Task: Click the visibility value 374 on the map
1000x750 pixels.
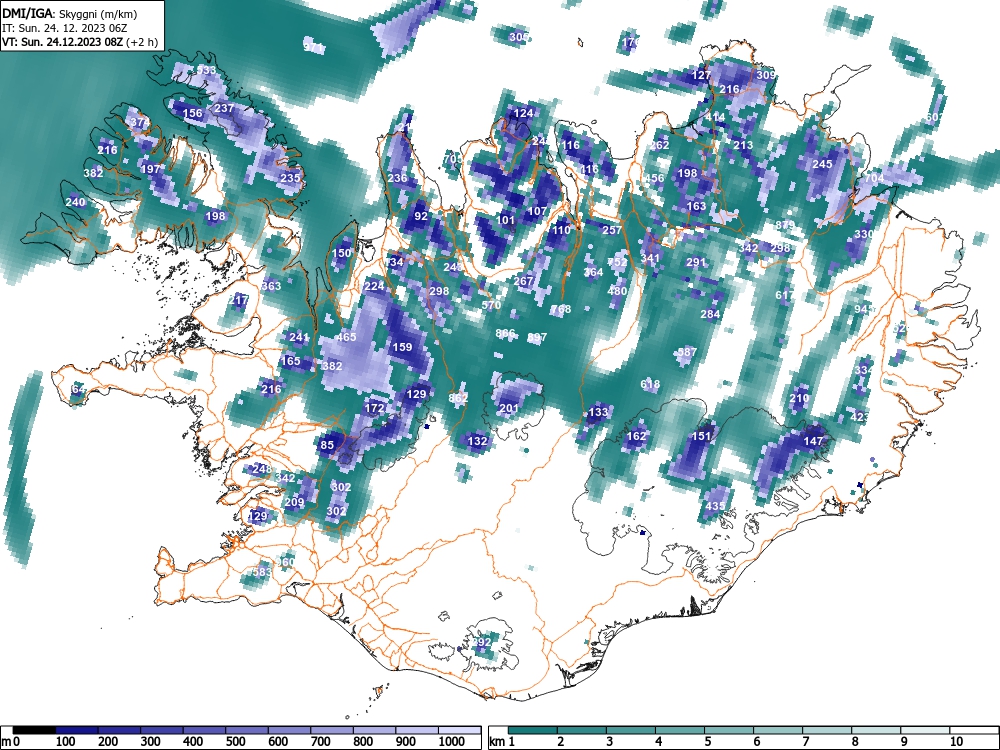Action: click(x=140, y=122)
